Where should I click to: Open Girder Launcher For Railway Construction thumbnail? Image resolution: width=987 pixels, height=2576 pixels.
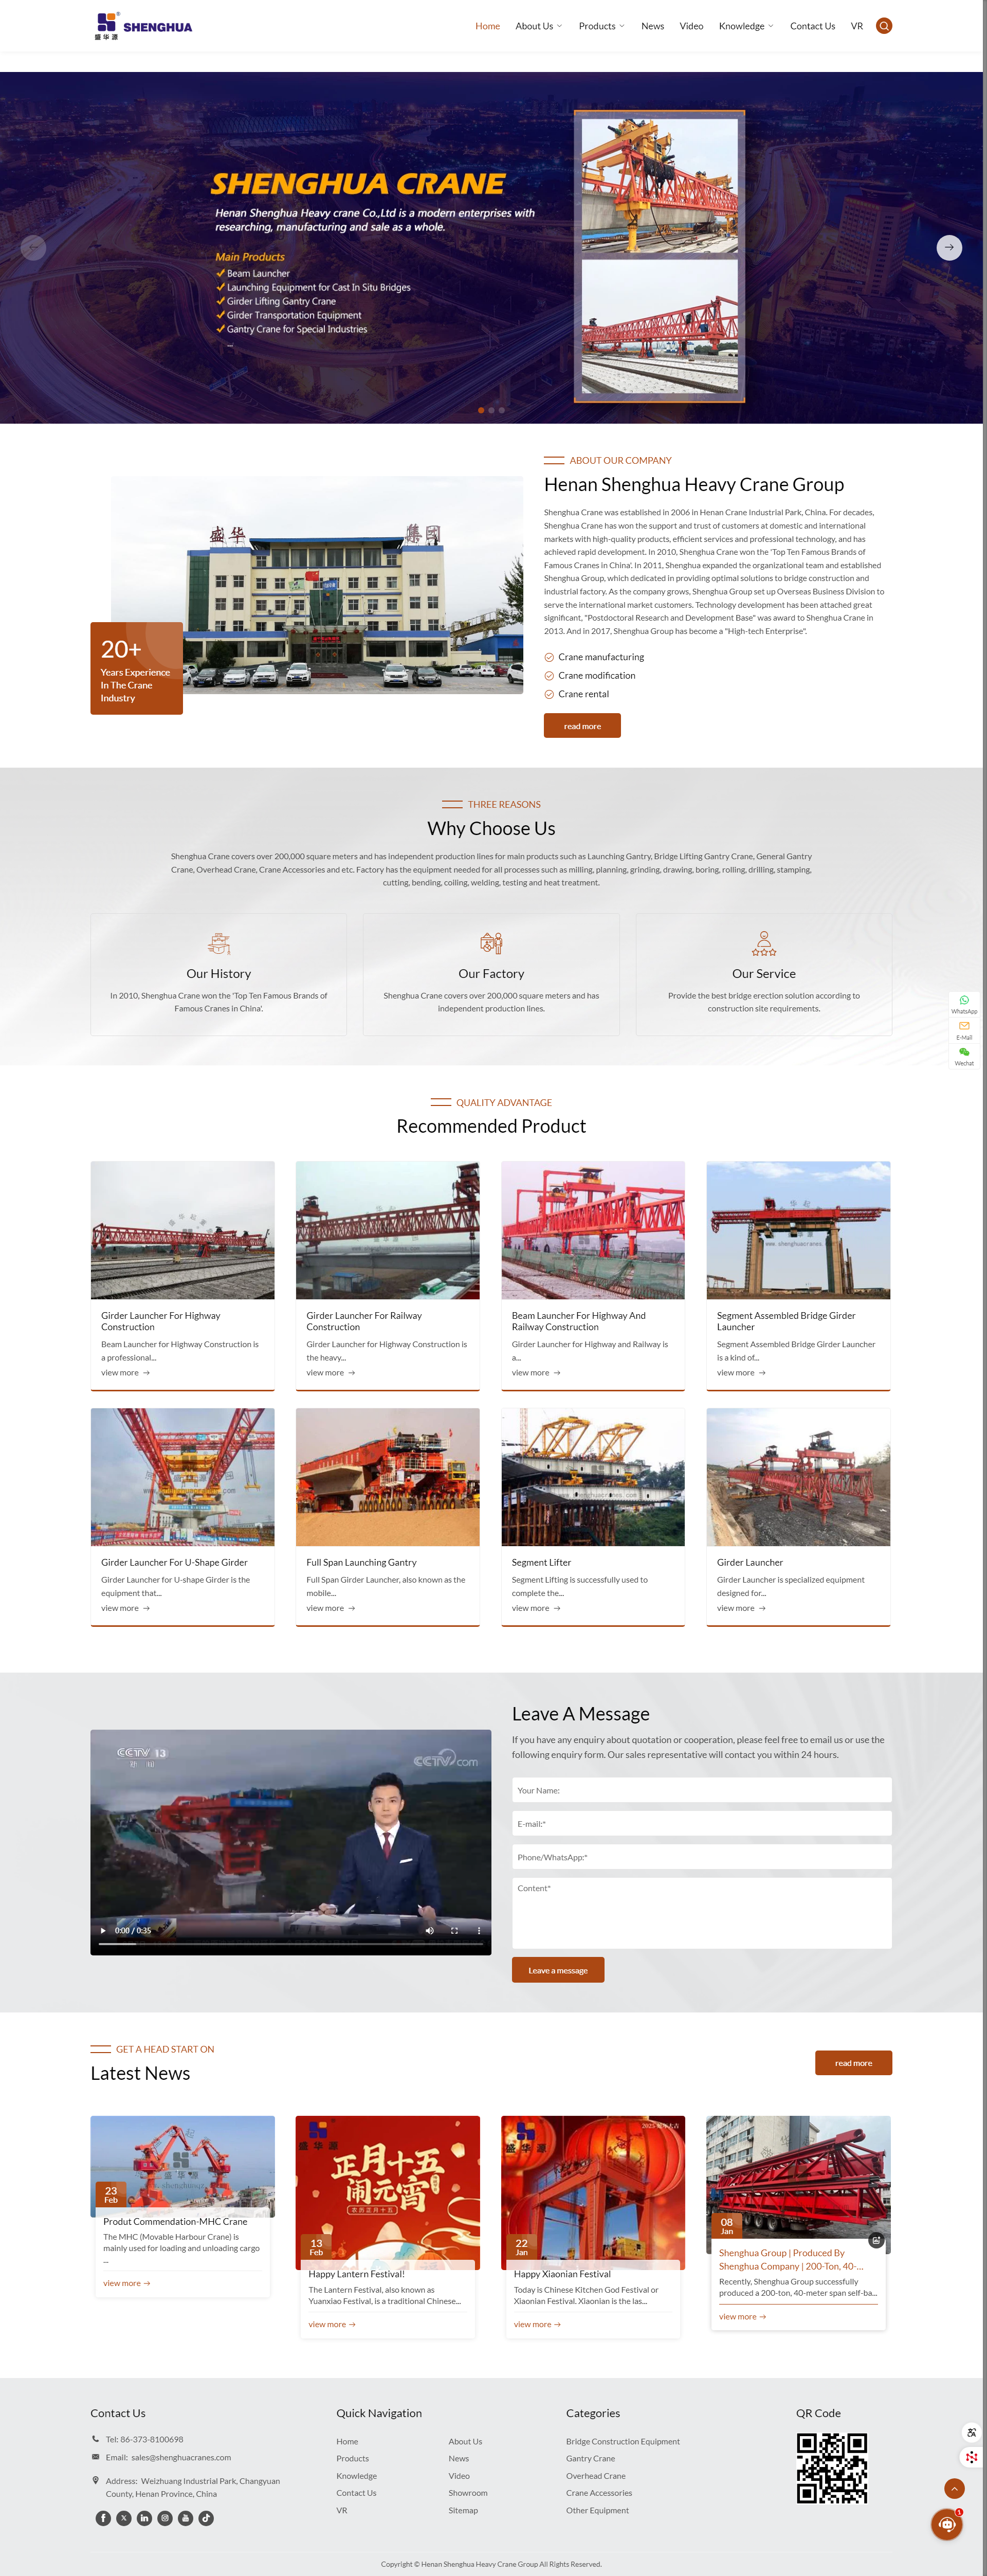click(387, 1229)
